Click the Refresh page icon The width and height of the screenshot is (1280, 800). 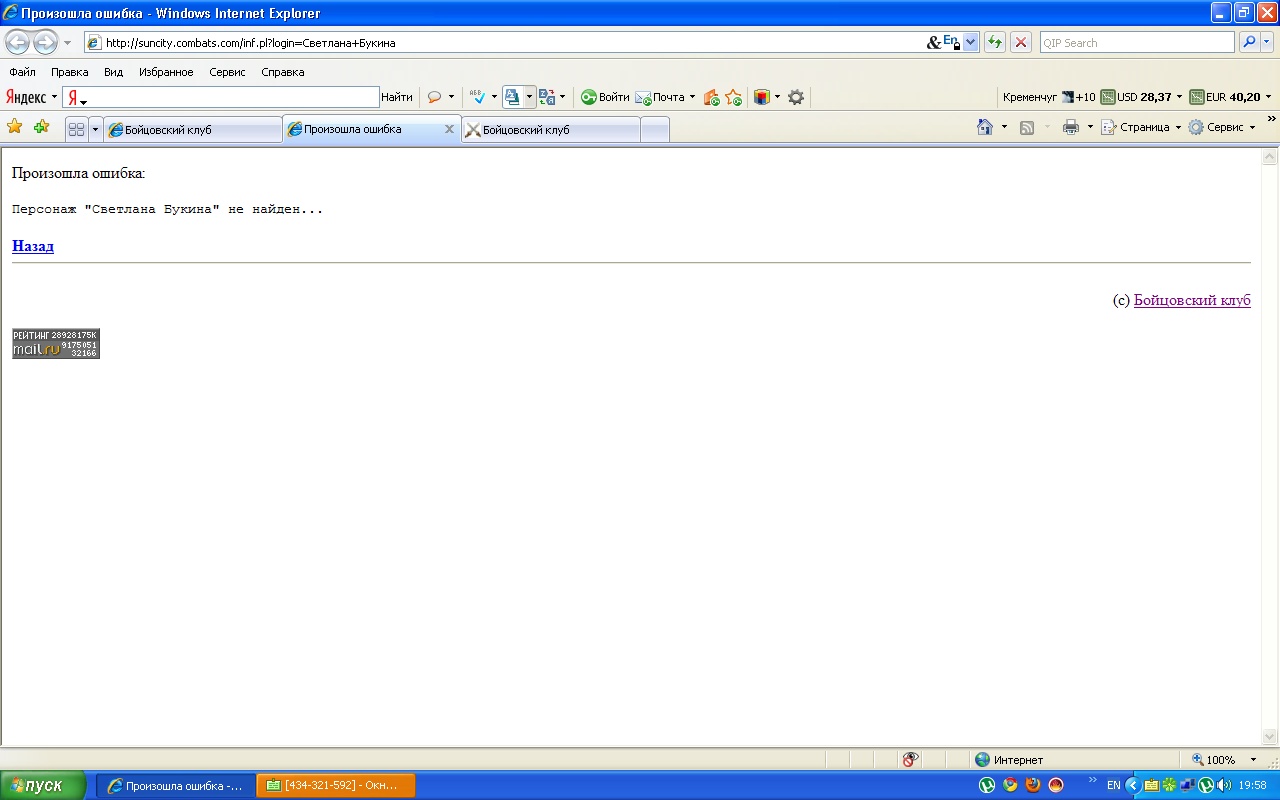point(994,42)
